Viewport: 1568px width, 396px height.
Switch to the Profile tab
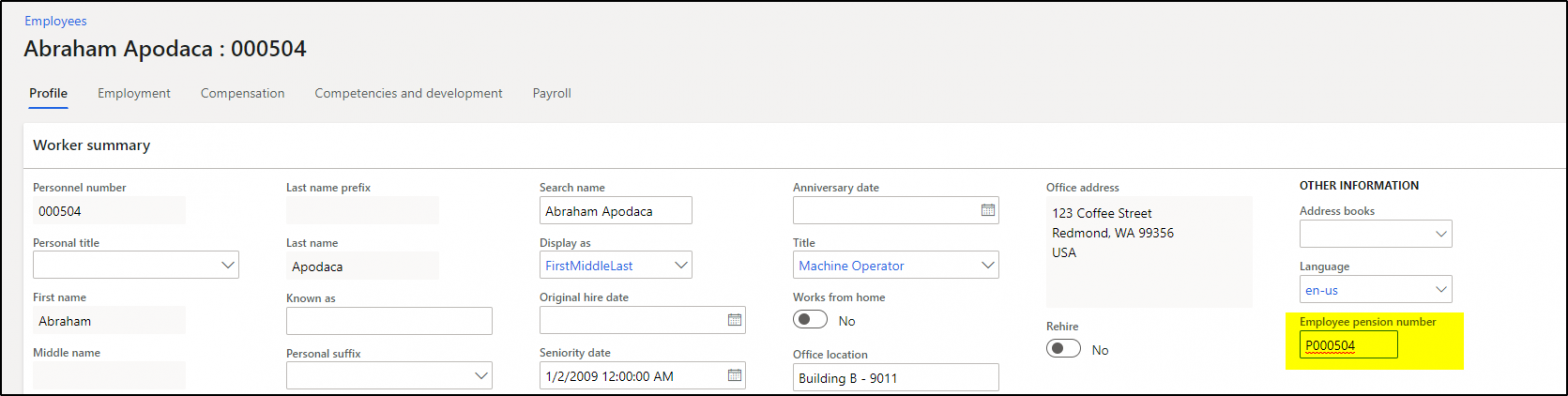pyautogui.click(x=48, y=93)
